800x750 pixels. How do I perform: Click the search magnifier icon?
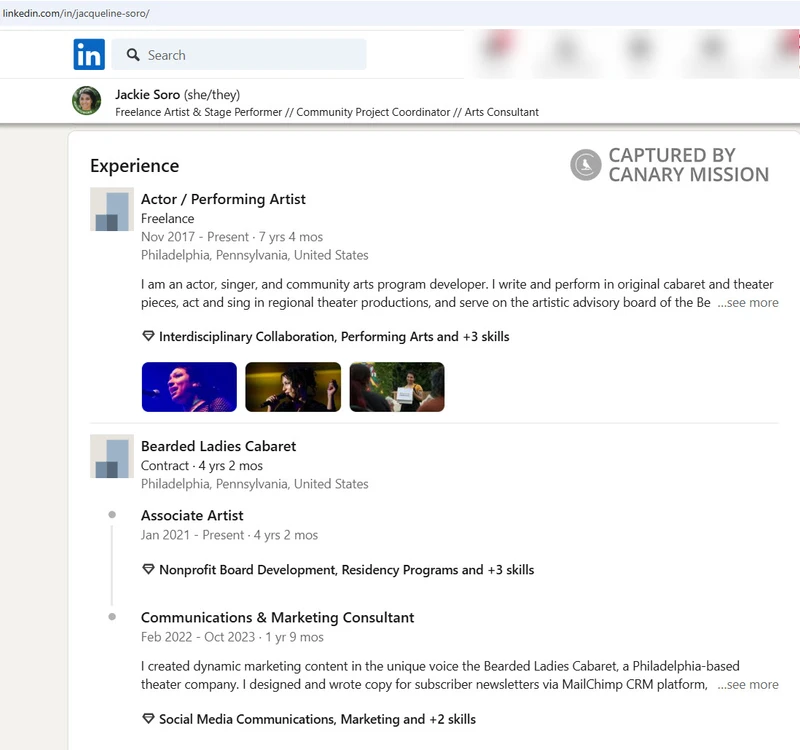point(134,54)
